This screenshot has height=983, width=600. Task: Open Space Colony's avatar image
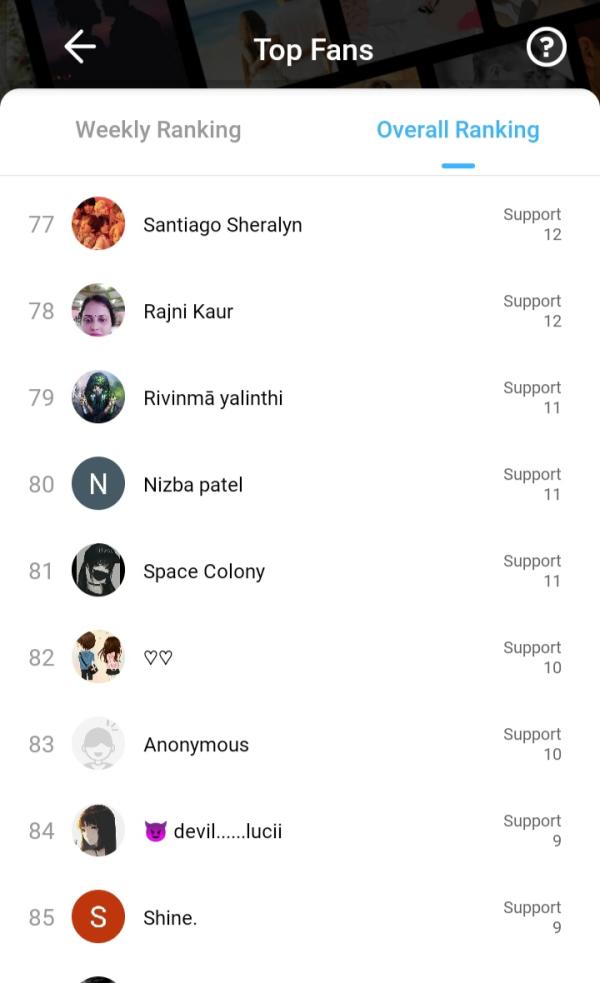(98, 571)
